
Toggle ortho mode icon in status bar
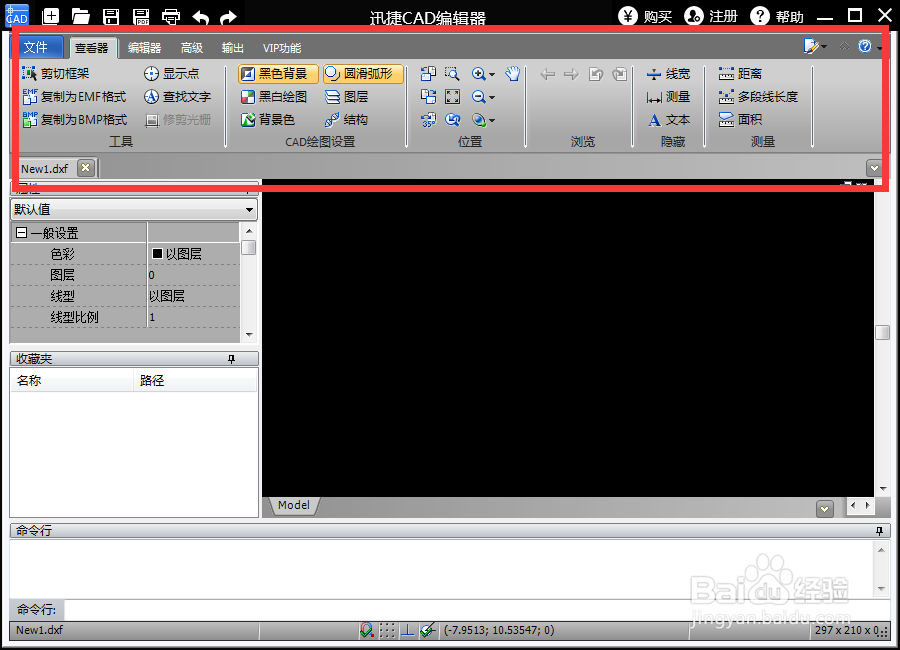pos(408,630)
